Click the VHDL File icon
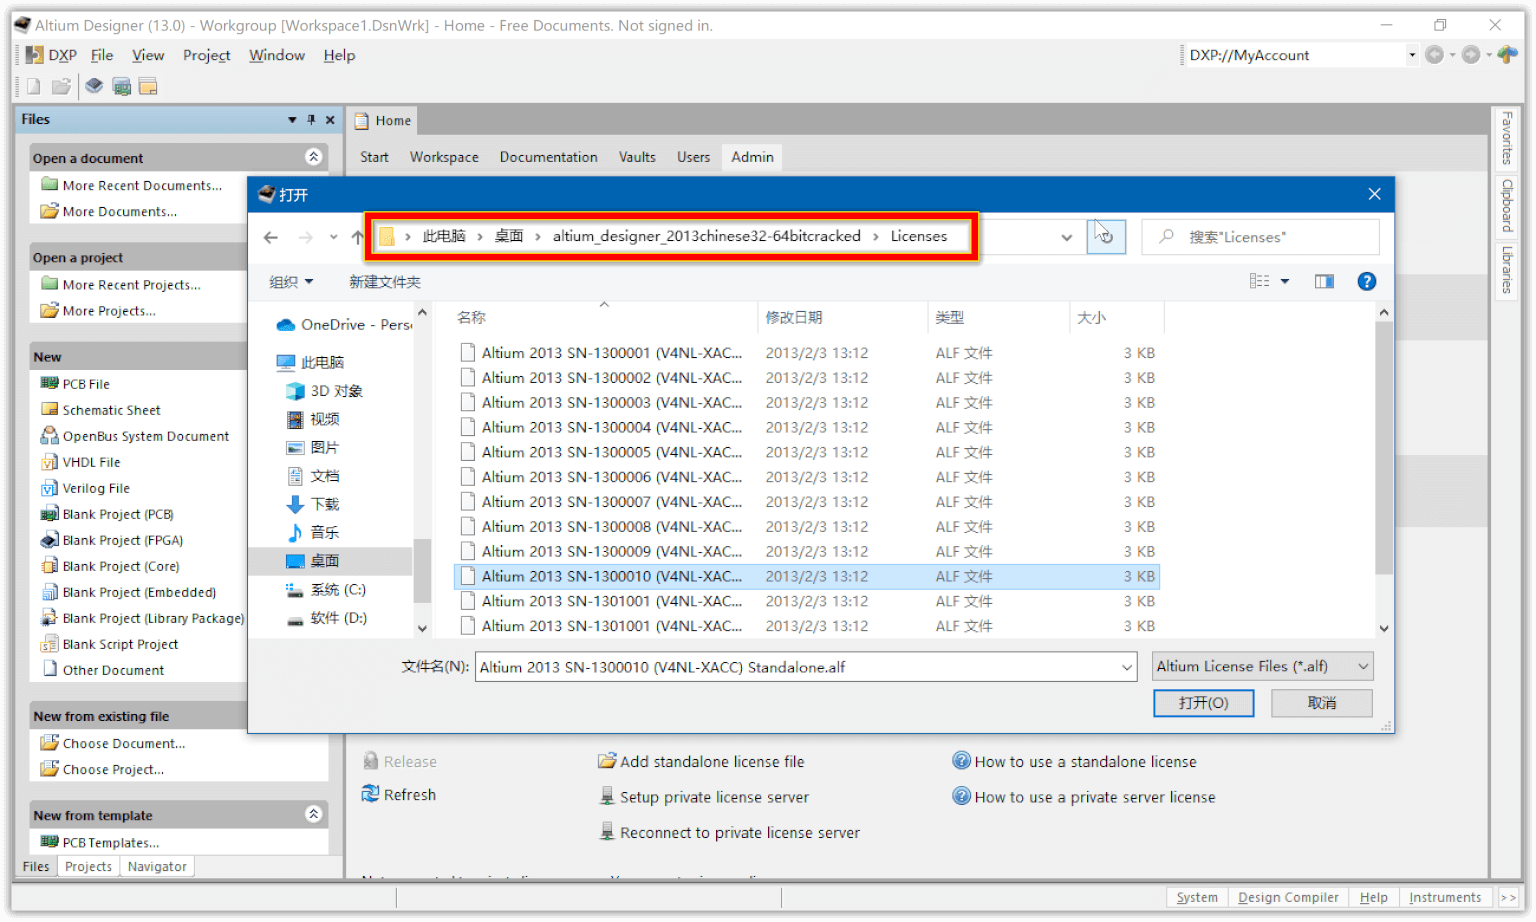This screenshot has height=922, width=1536. click(x=49, y=462)
